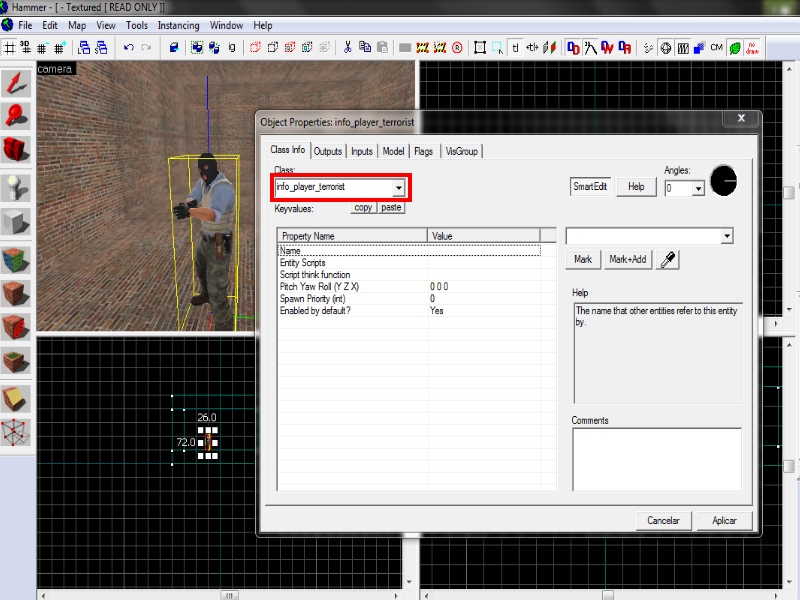Select the Apply Decals target icon
Image resolution: width=800 pixels, height=600 pixels.
[16, 327]
